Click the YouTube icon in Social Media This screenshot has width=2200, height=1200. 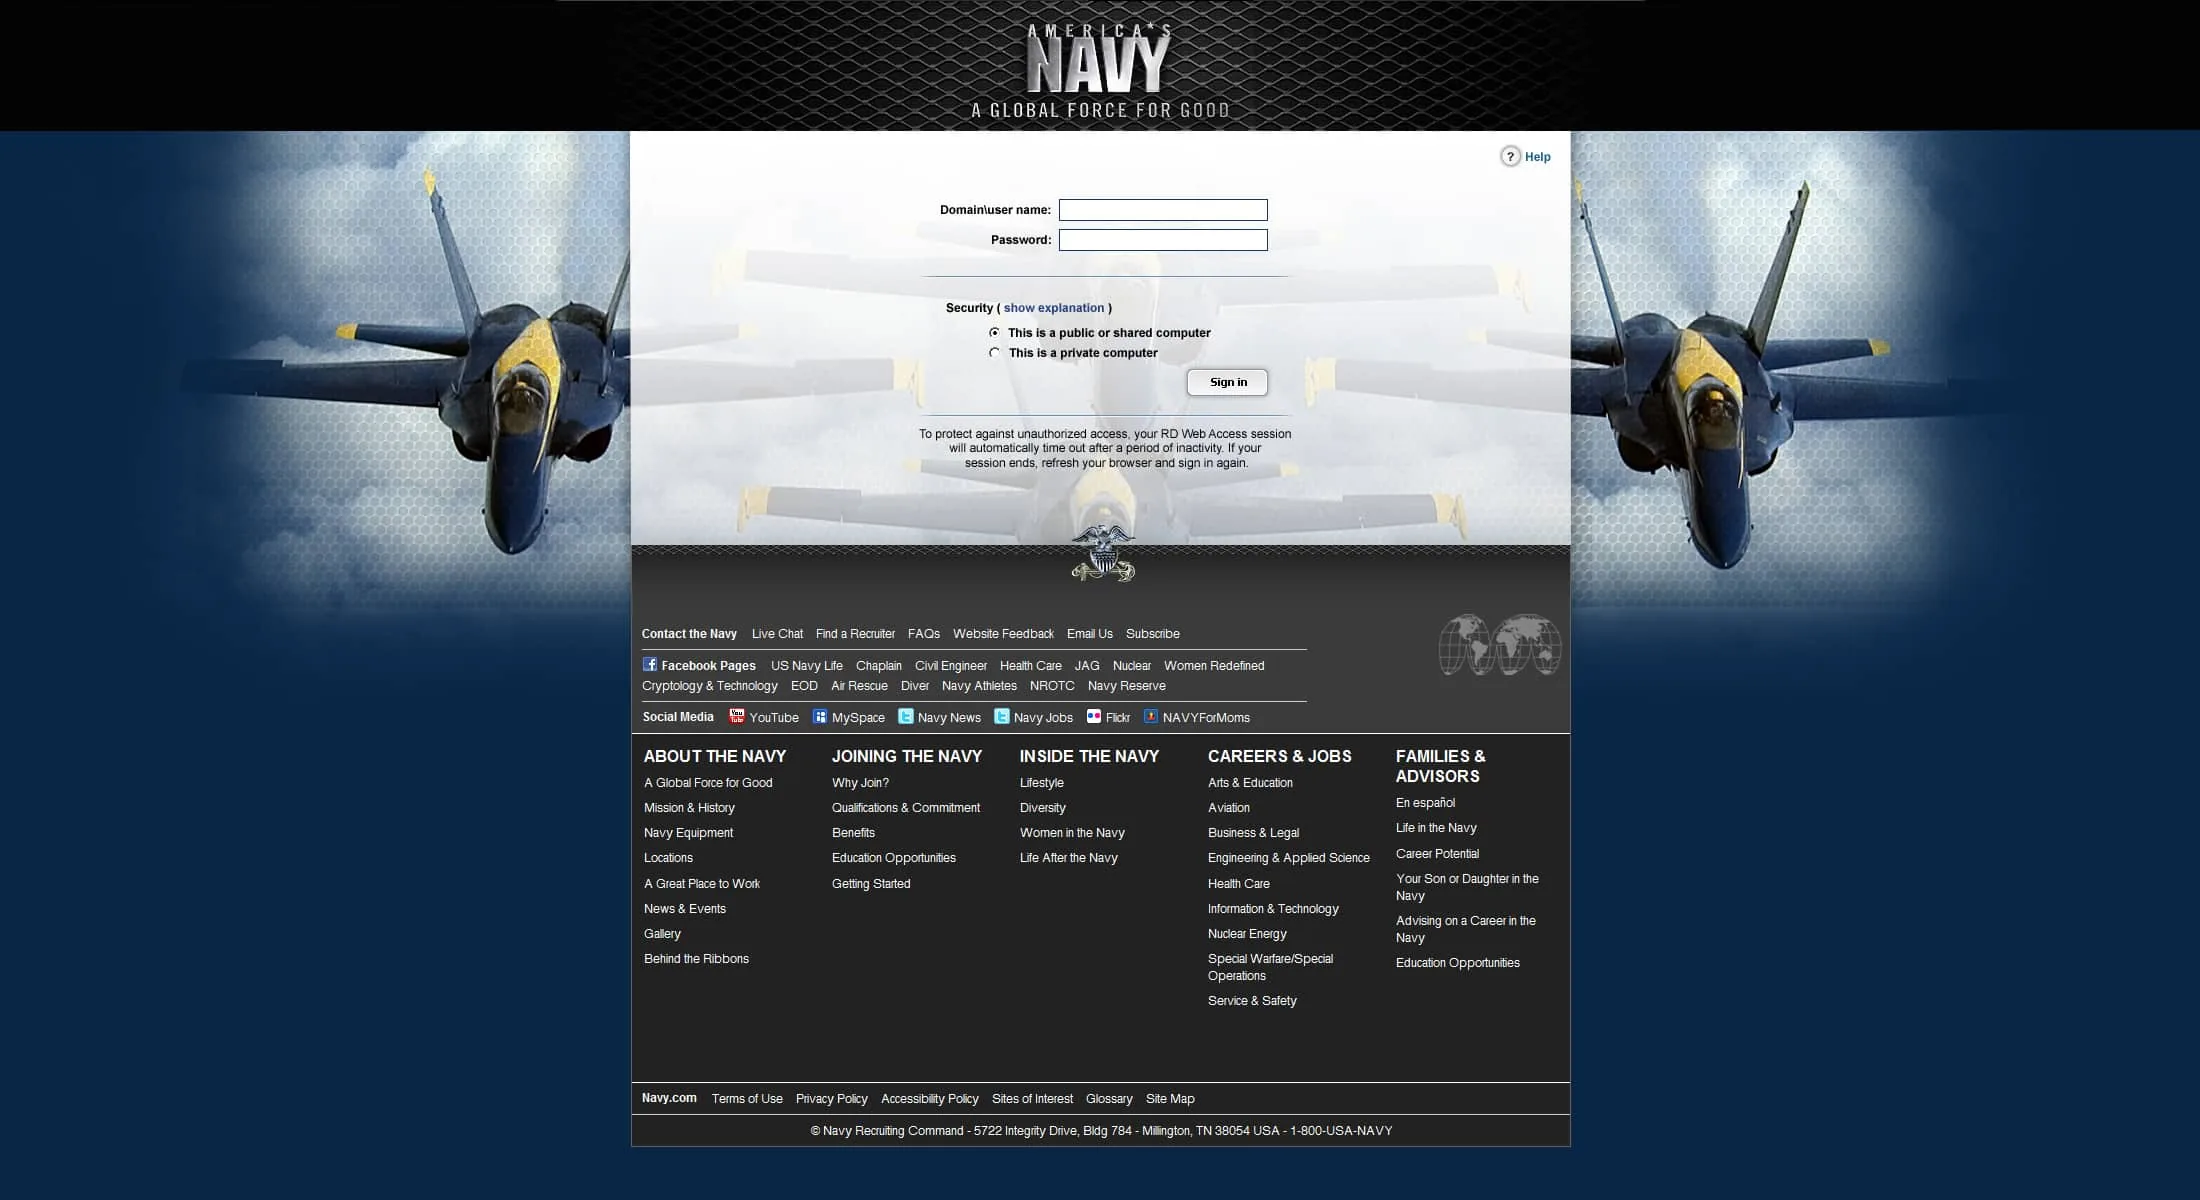737,716
